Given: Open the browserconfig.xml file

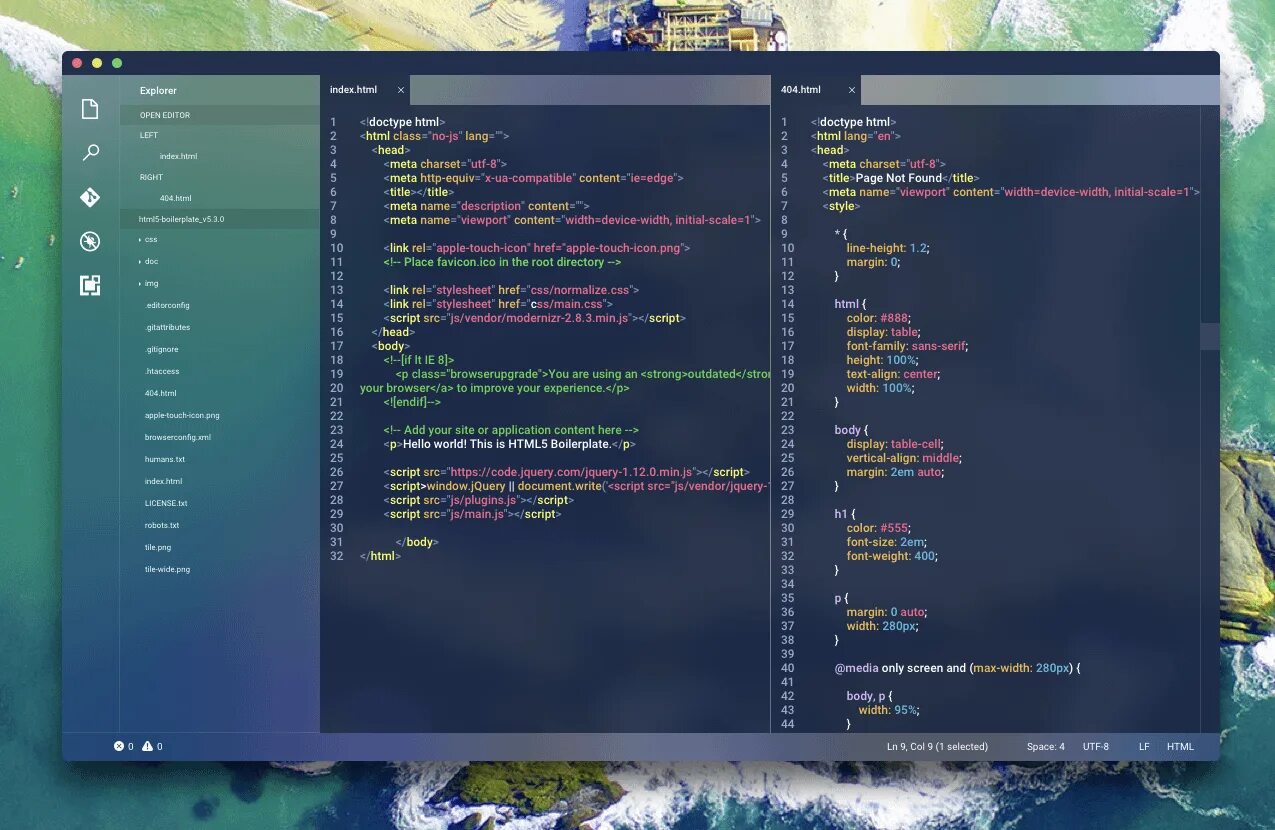Looking at the screenshot, I should coord(178,437).
